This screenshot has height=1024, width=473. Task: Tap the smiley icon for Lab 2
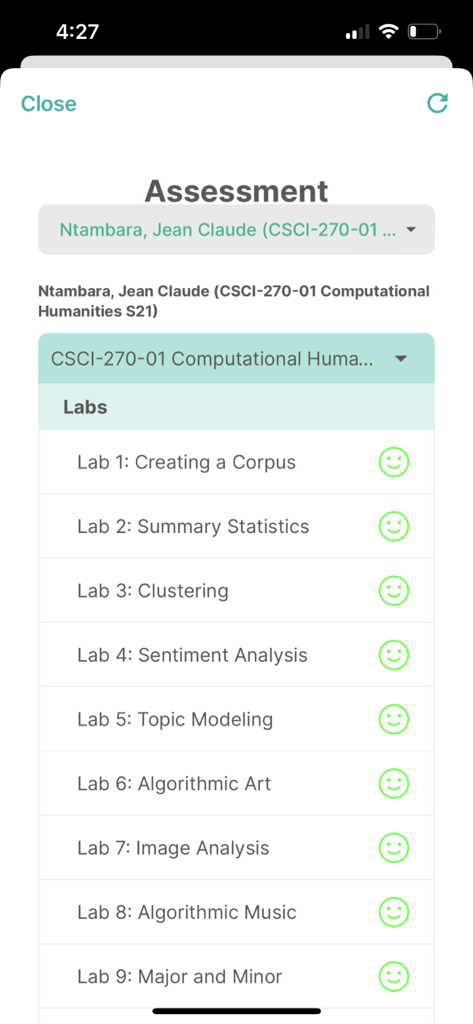click(394, 526)
